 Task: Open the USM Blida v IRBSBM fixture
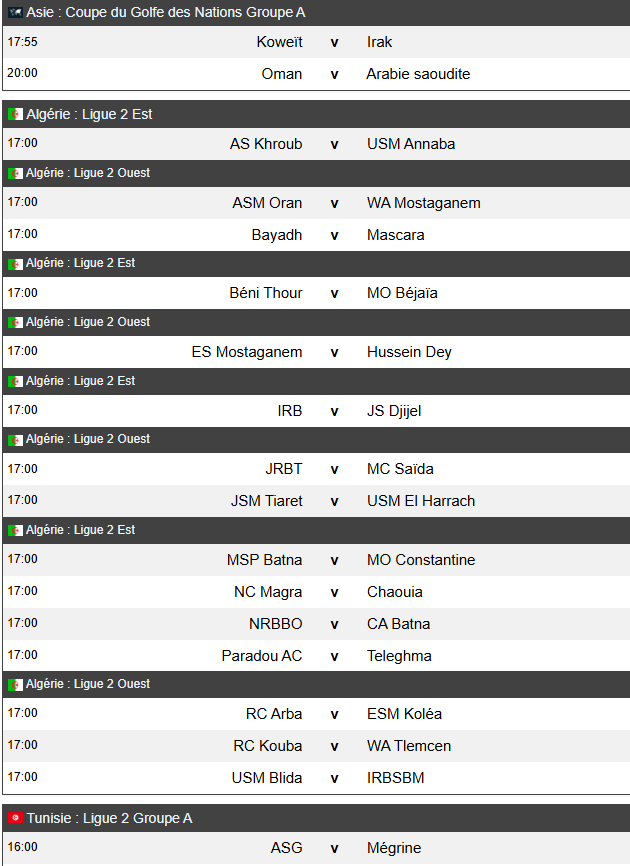pyautogui.click(x=316, y=778)
